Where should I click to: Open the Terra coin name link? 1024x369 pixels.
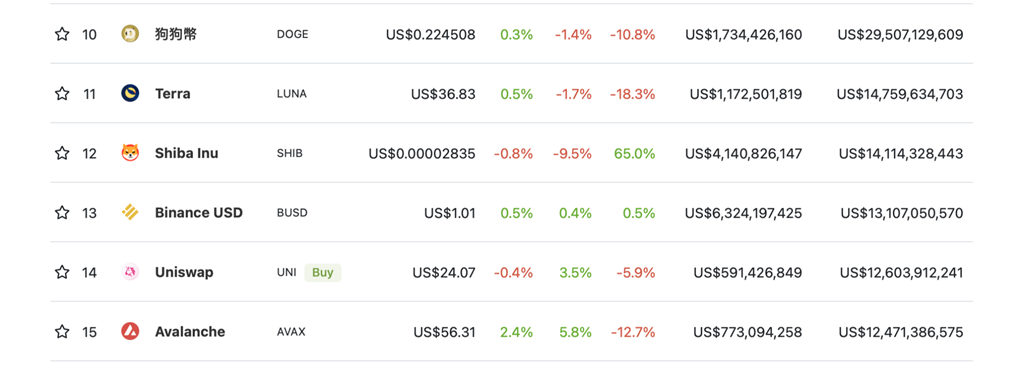pyautogui.click(x=172, y=94)
